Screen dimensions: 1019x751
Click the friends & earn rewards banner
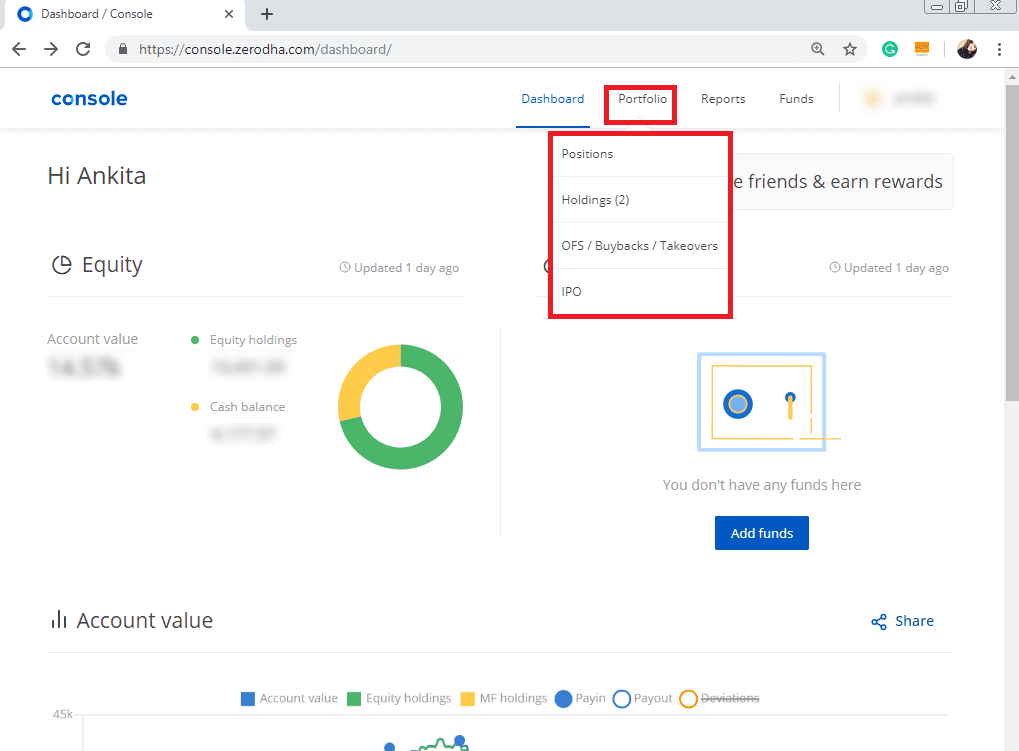tap(842, 182)
